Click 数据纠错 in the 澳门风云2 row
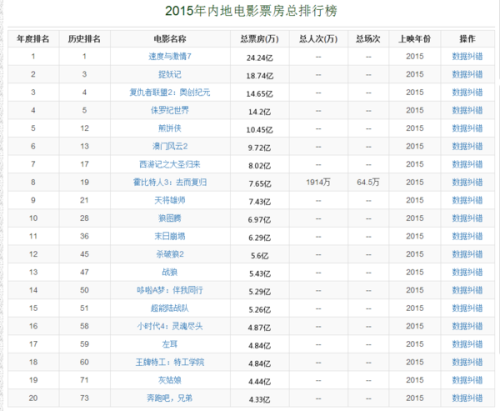The height and width of the screenshot is (411, 500). coord(467,146)
